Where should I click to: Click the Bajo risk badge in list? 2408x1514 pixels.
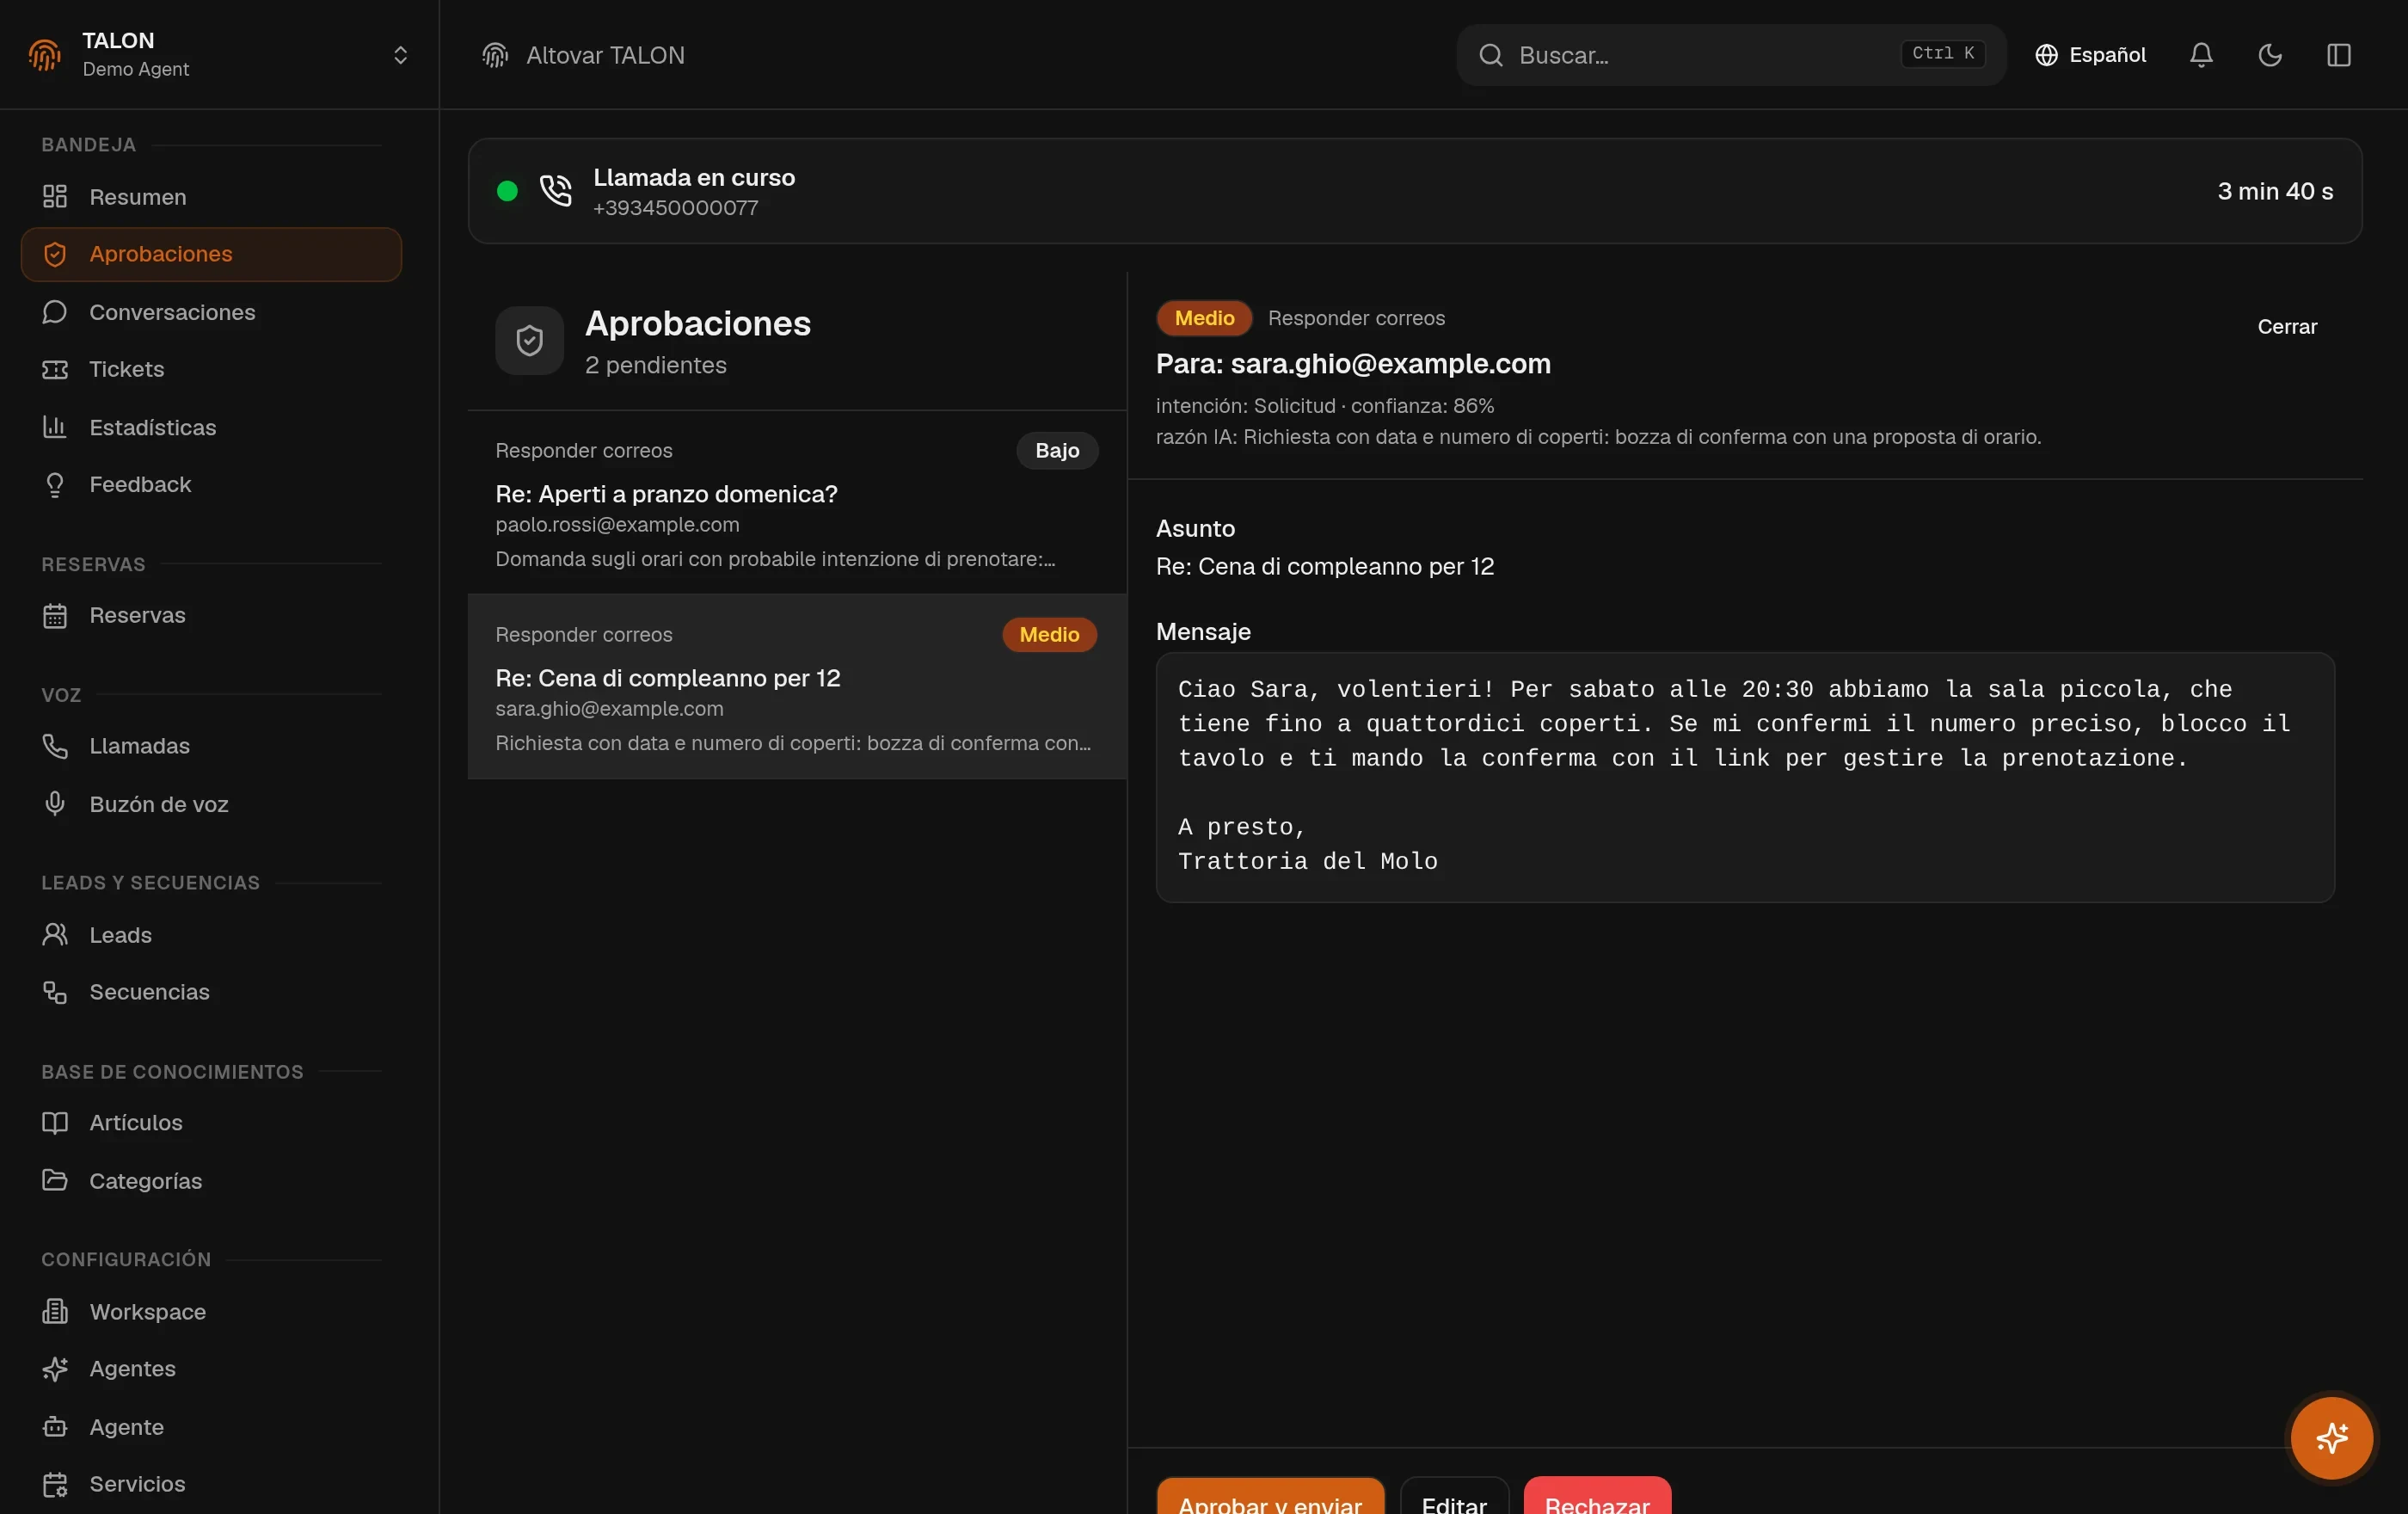pyautogui.click(x=1057, y=450)
